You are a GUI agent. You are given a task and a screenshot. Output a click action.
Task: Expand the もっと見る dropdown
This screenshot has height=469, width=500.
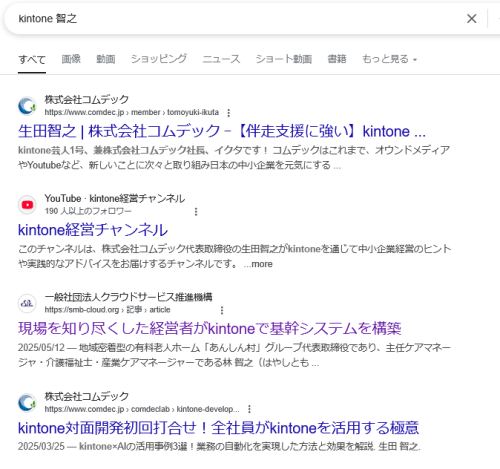[389, 59]
